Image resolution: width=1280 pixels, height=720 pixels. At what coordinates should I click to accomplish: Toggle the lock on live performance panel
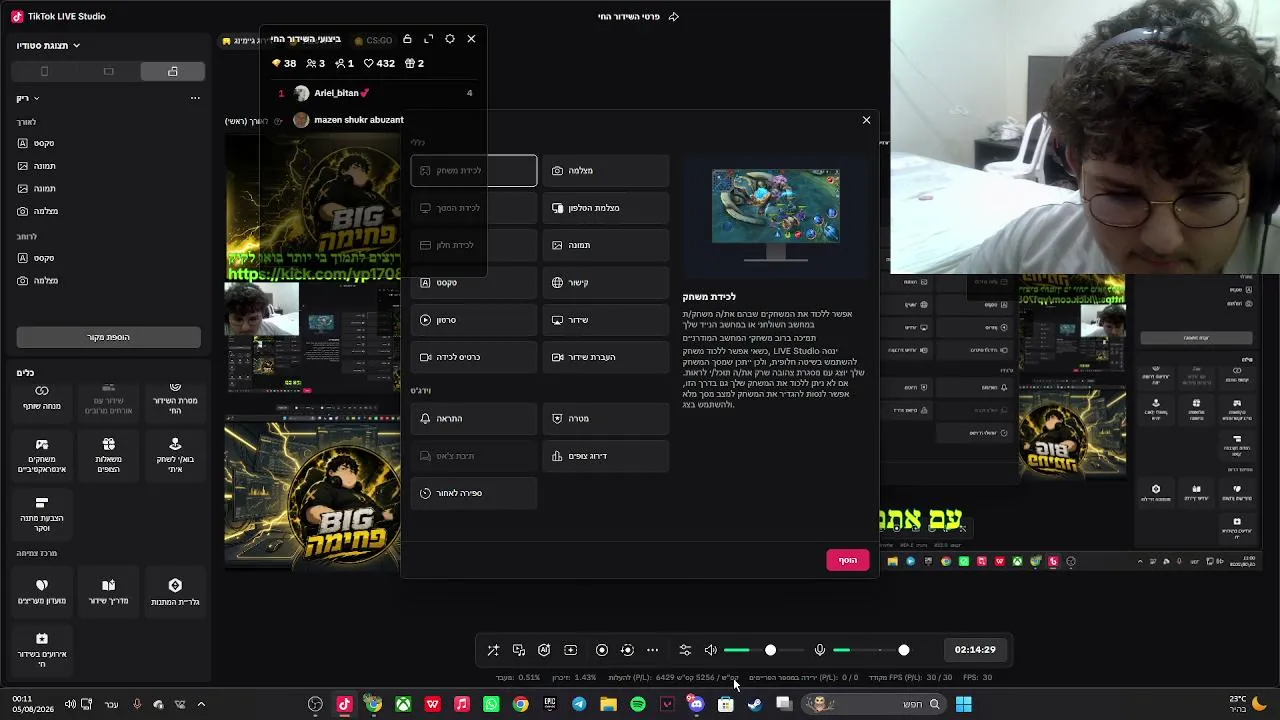pyautogui.click(x=407, y=39)
